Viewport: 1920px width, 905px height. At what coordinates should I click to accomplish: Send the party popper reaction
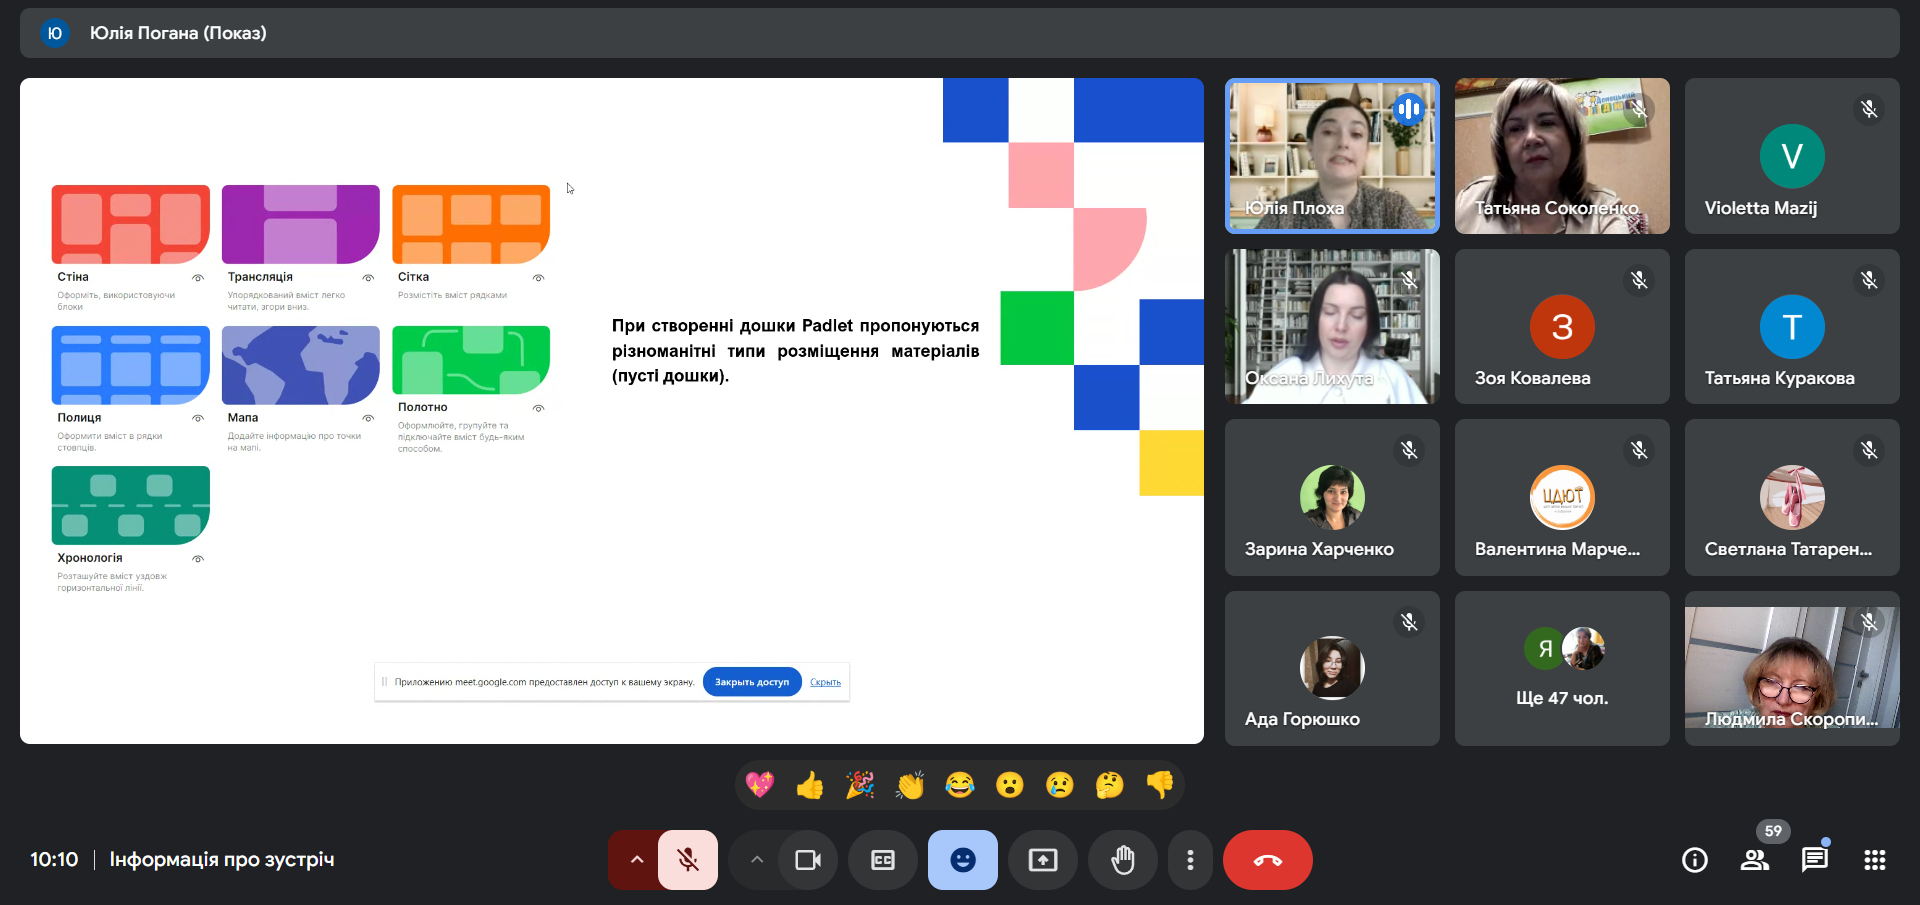tap(860, 785)
